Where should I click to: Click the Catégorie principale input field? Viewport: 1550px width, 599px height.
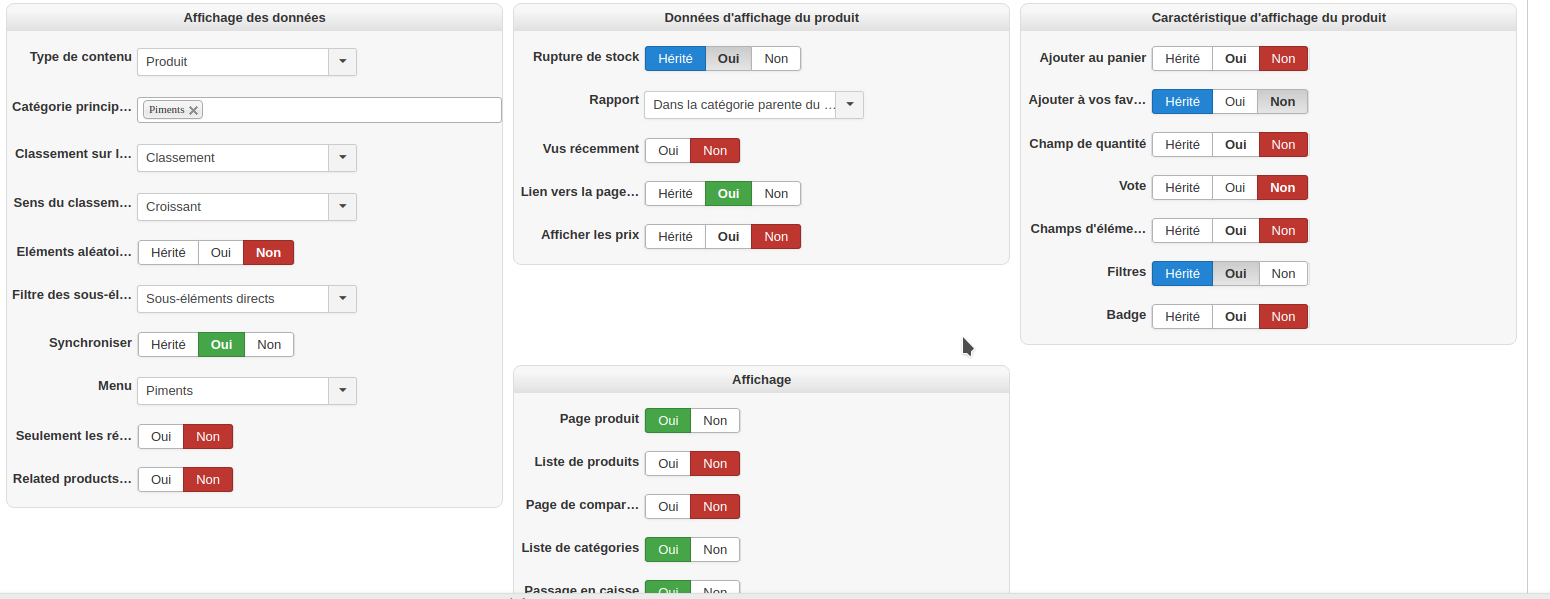pyautogui.click(x=350, y=110)
